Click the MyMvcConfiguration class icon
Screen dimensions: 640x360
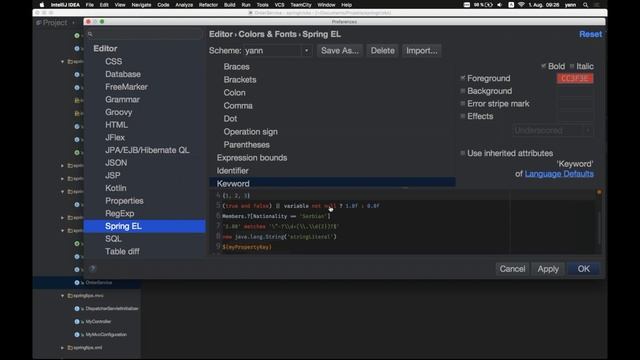pyautogui.click(x=77, y=335)
